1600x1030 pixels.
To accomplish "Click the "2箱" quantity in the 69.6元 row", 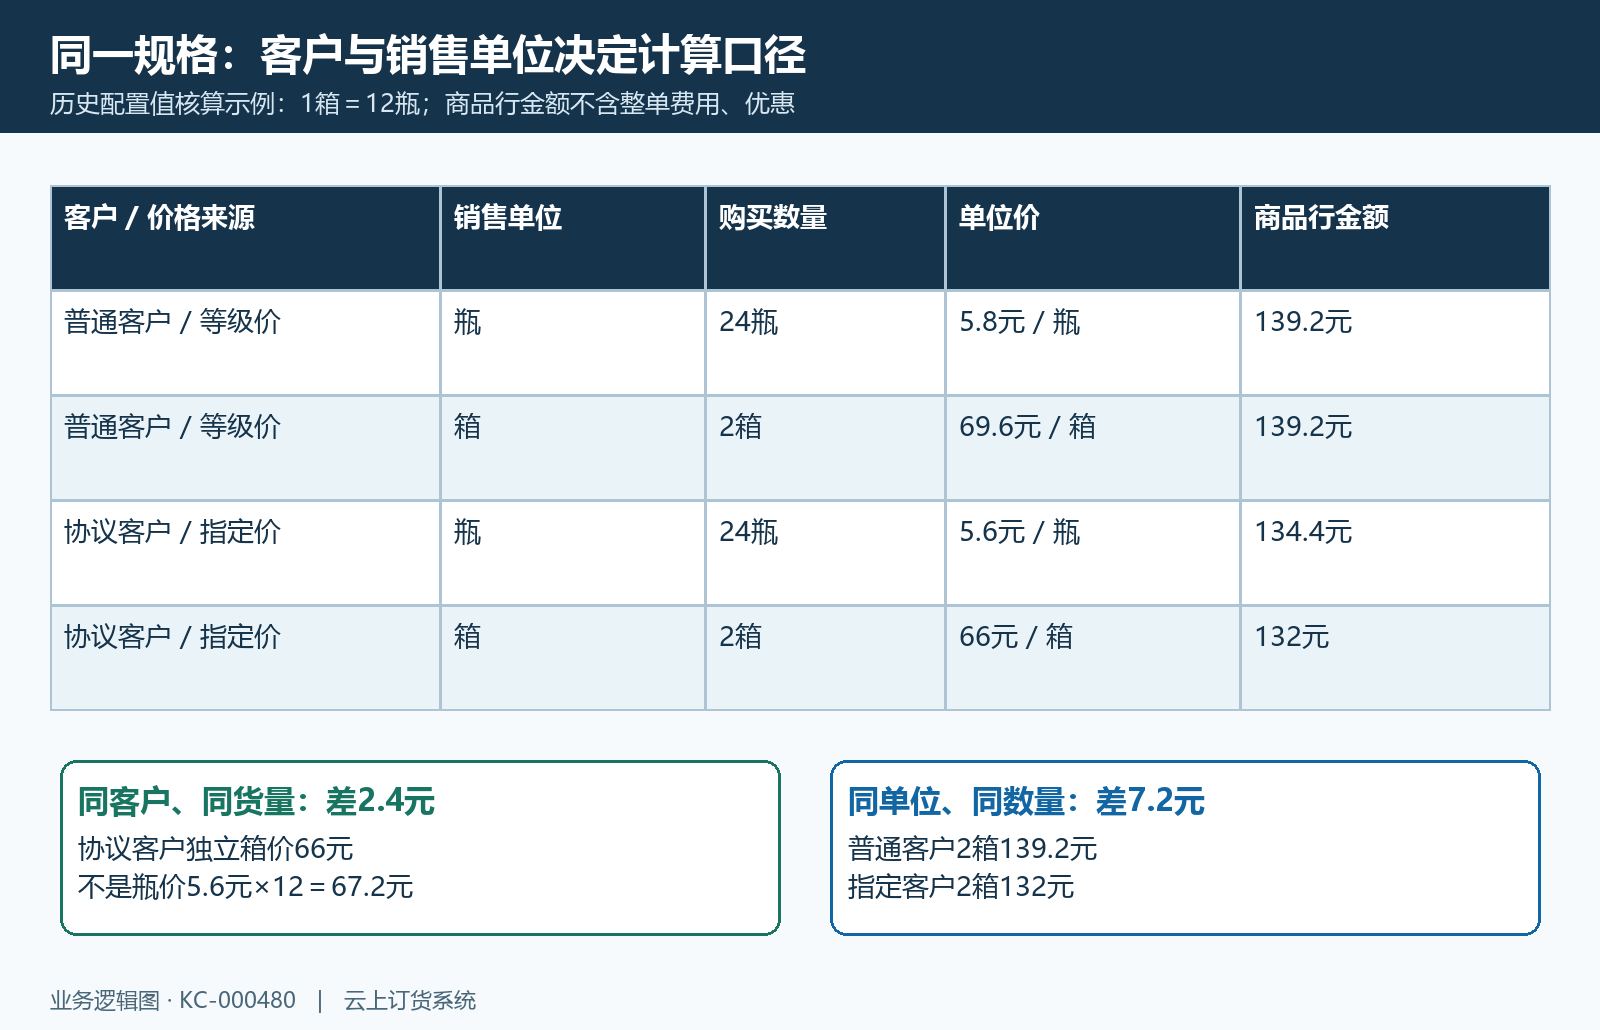I will 740,427.
